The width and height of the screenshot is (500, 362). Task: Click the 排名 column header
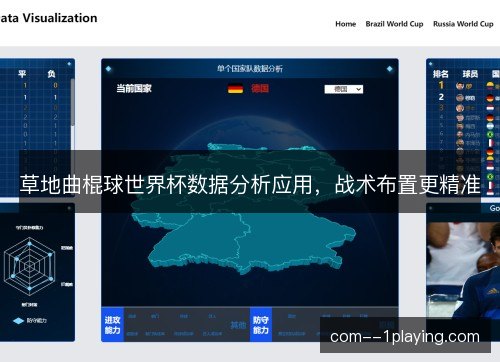pos(441,74)
